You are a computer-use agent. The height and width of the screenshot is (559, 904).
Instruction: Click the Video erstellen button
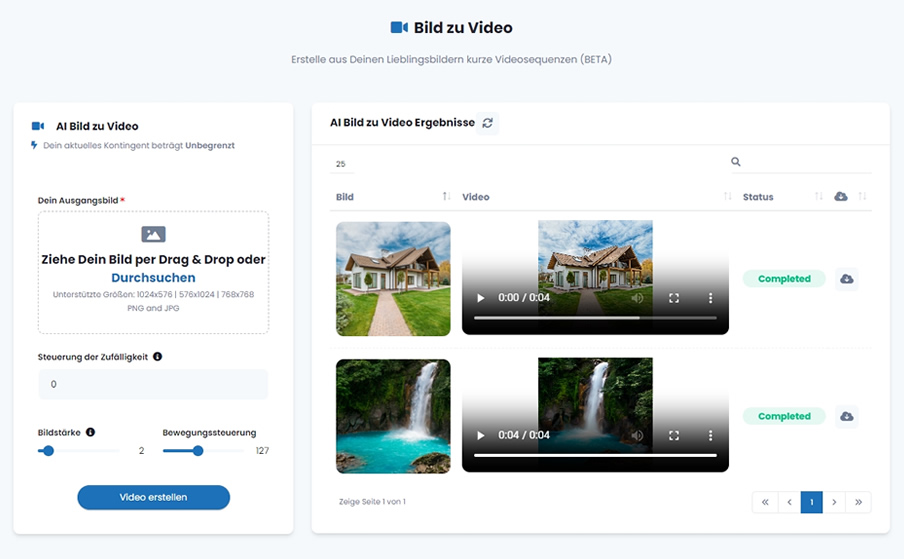[153, 497]
